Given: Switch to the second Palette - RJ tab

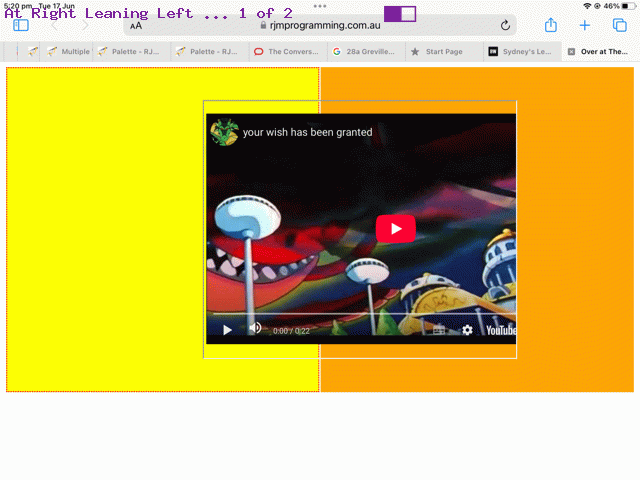Looking at the screenshot, I should click(208, 51).
